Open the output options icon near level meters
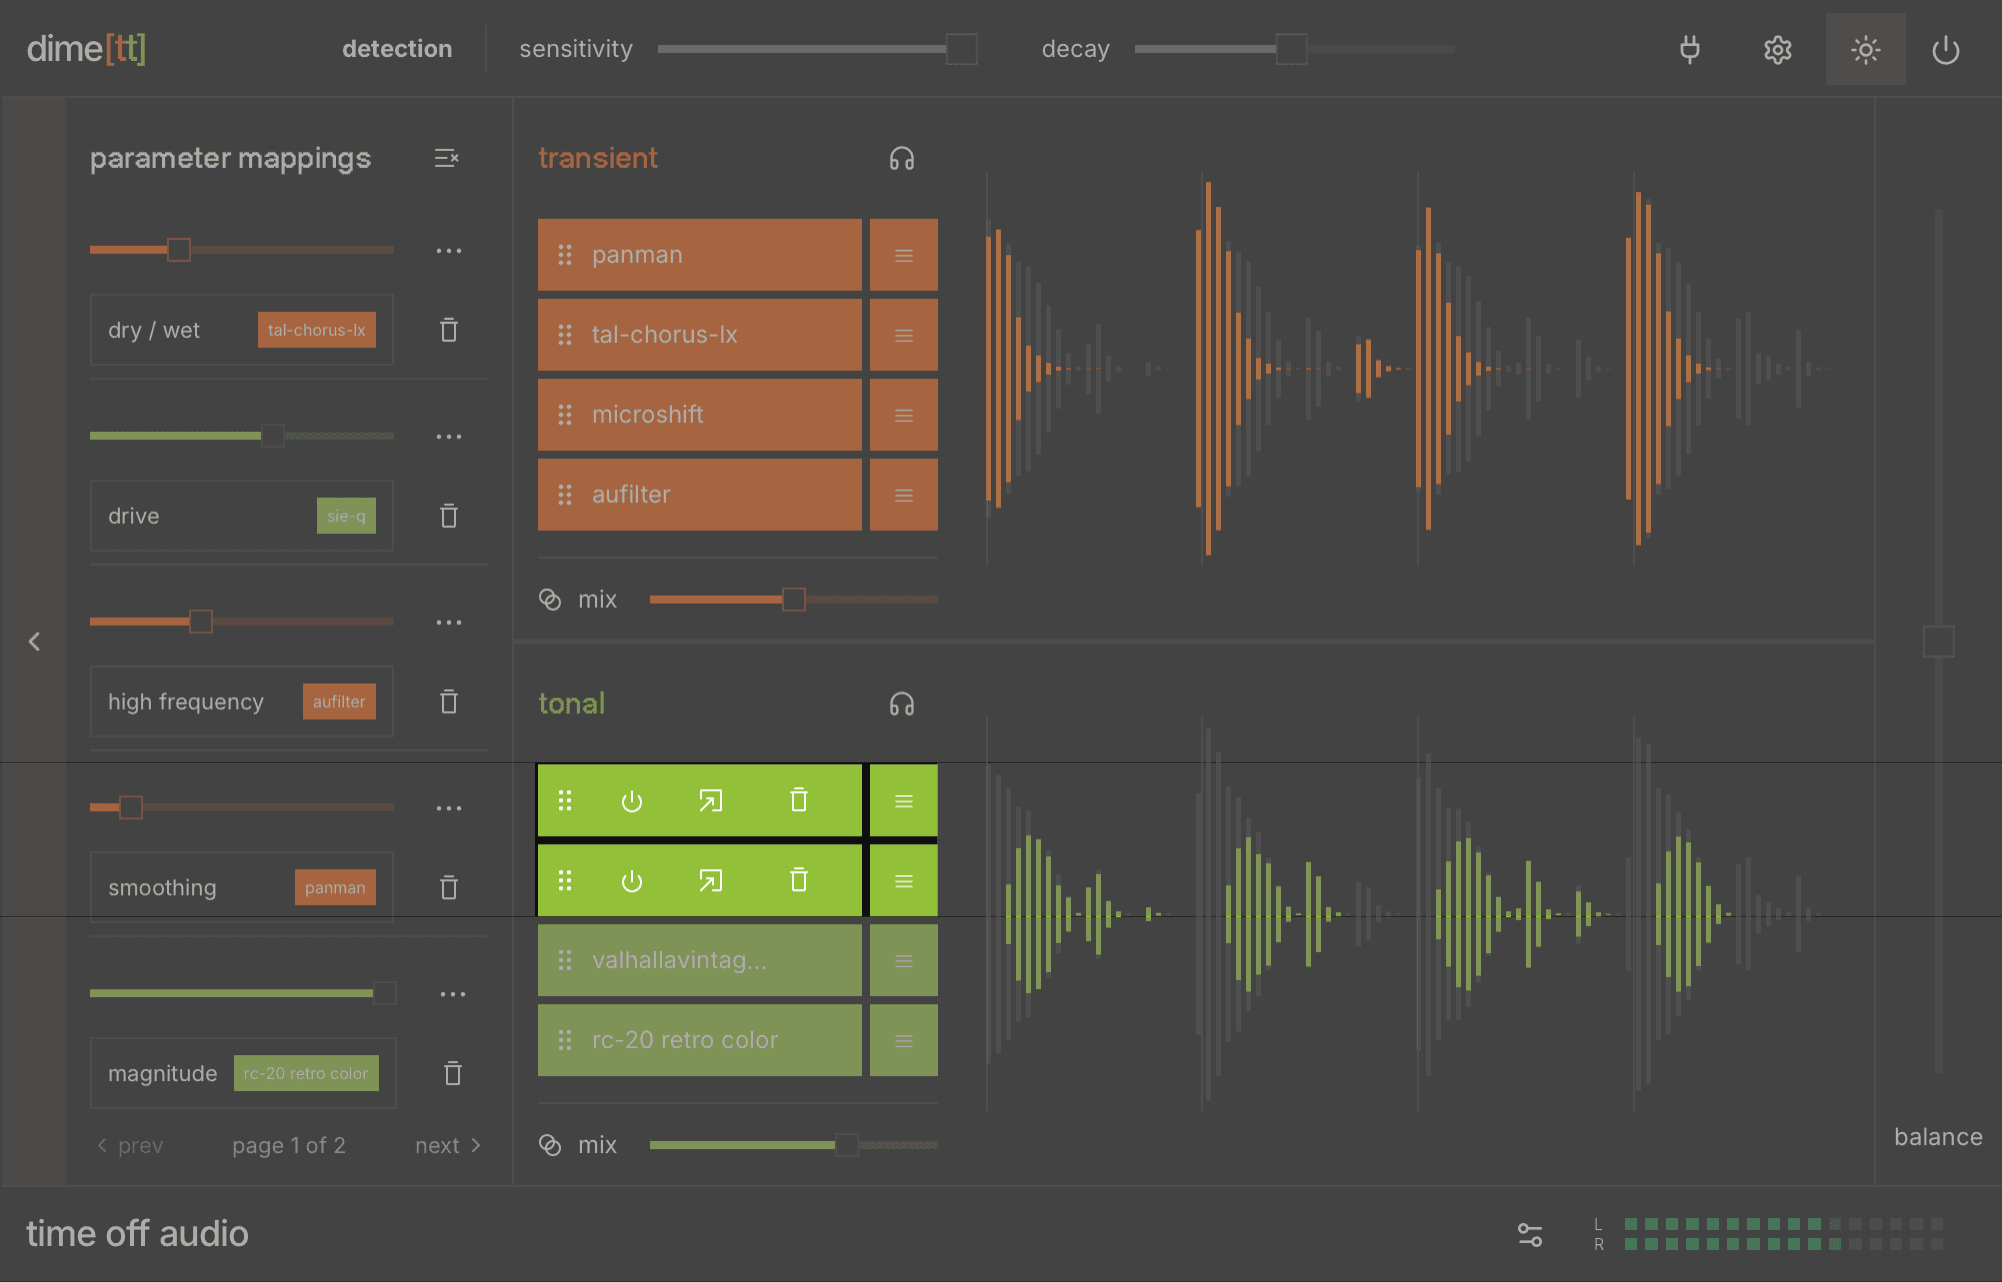Image resolution: width=2002 pixels, height=1282 pixels. coord(1529,1235)
